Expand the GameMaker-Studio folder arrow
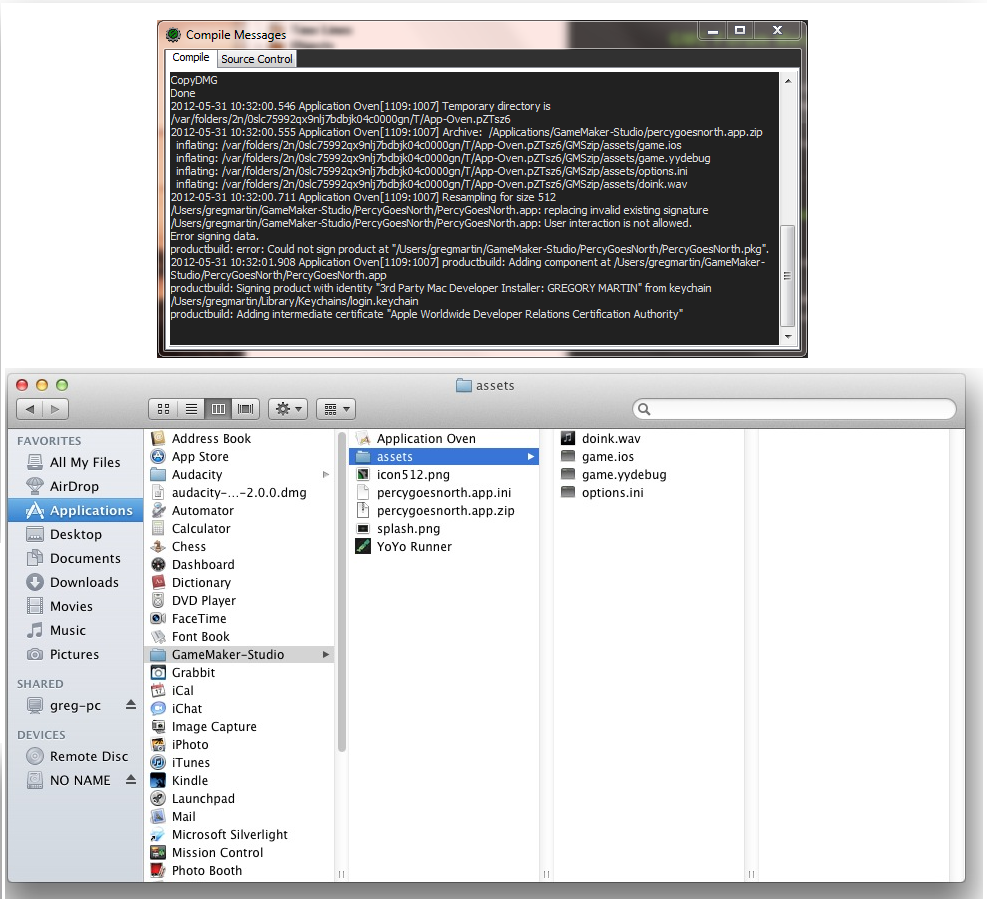 [x=326, y=655]
